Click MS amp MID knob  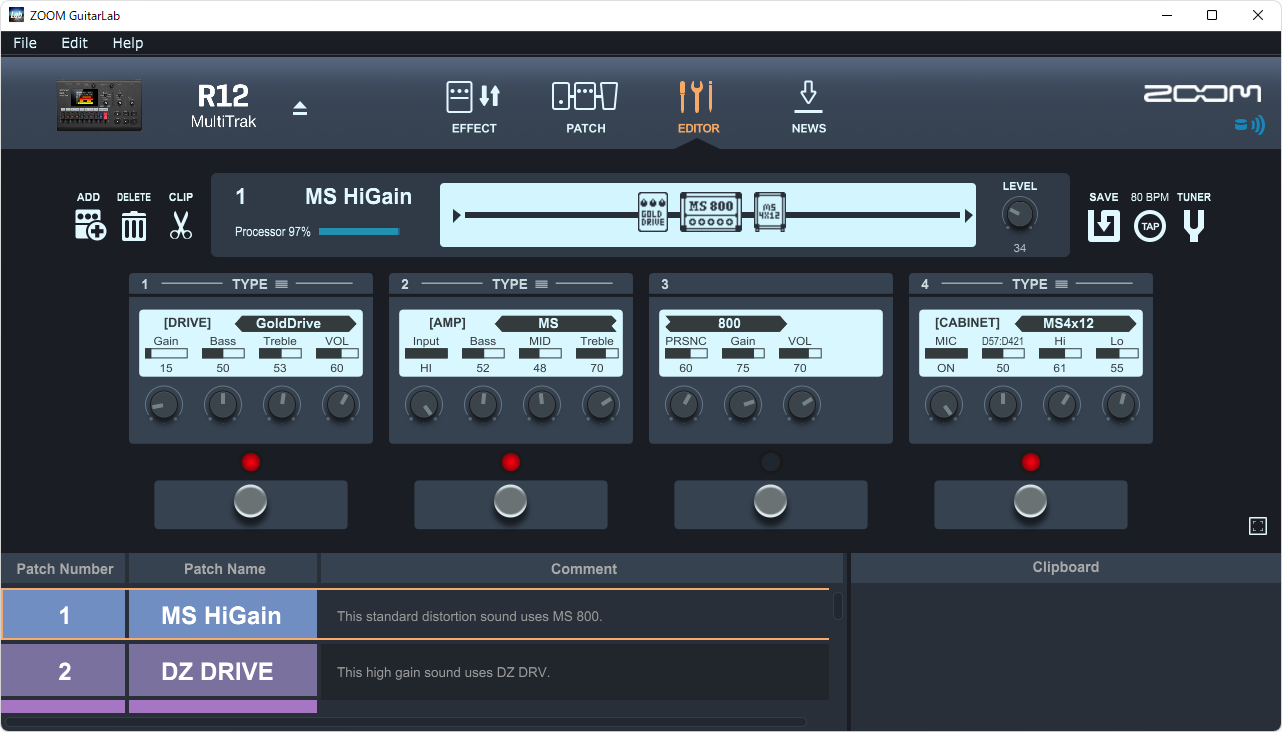[x=541, y=405]
